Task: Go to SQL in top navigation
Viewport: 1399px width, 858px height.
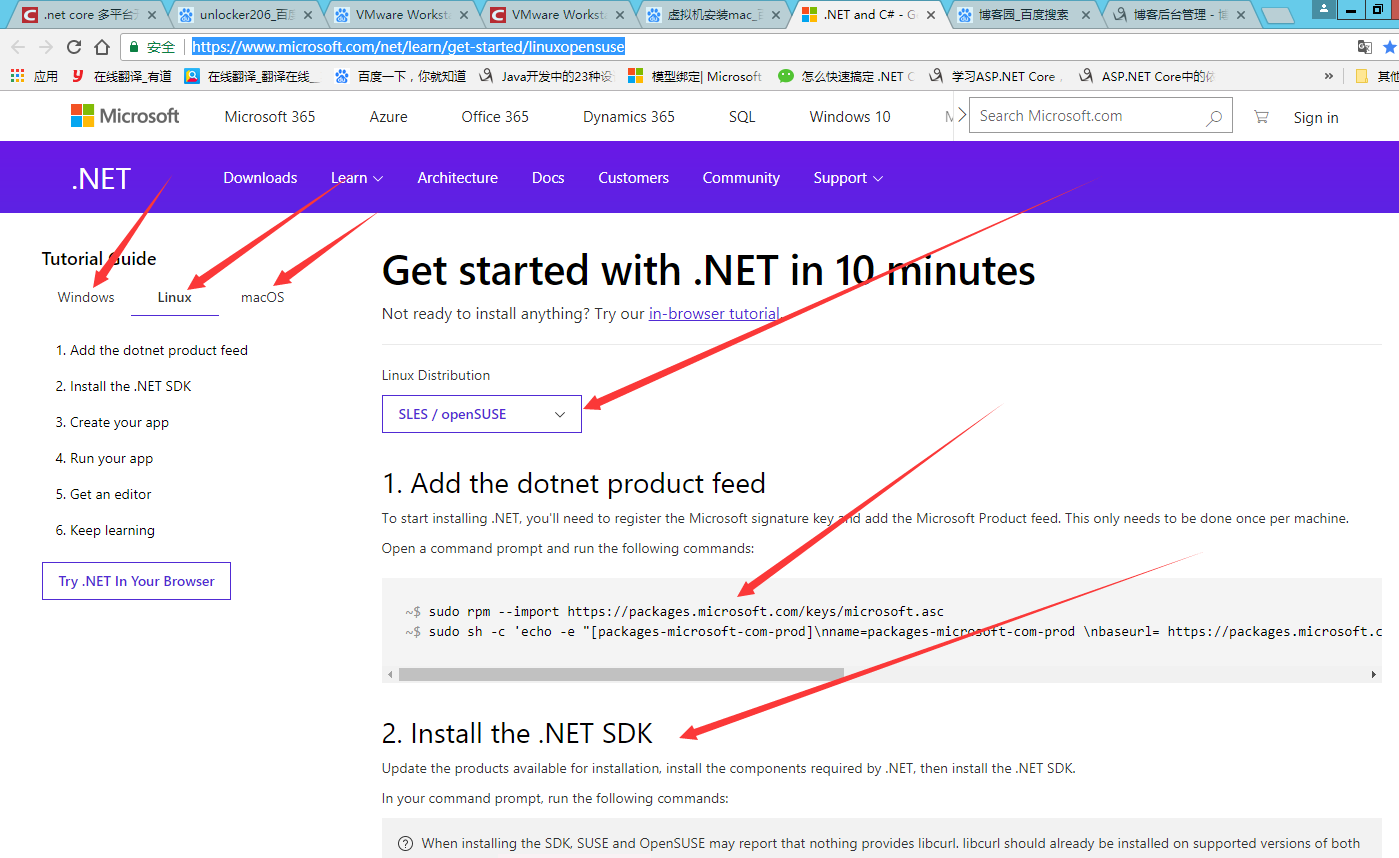Action: click(742, 117)
